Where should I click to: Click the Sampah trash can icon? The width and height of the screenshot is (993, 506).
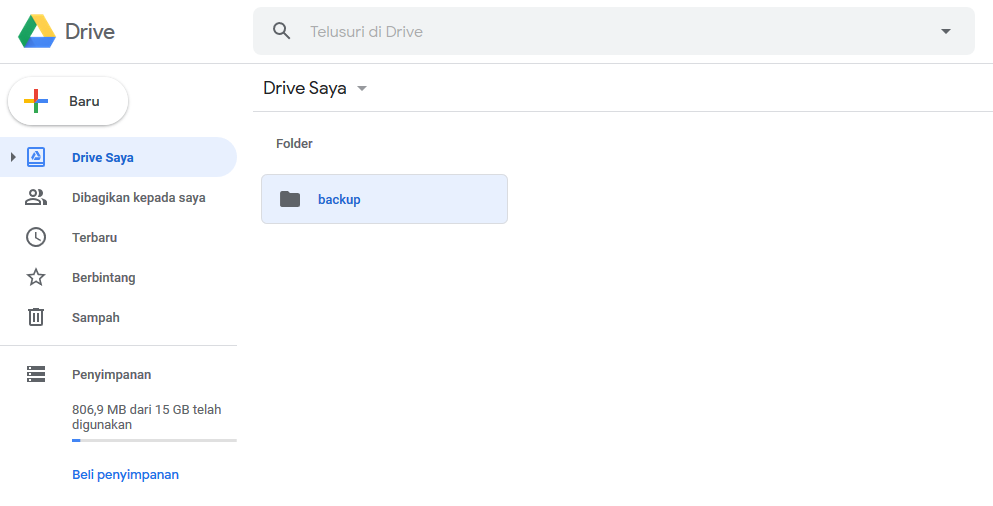36,317
